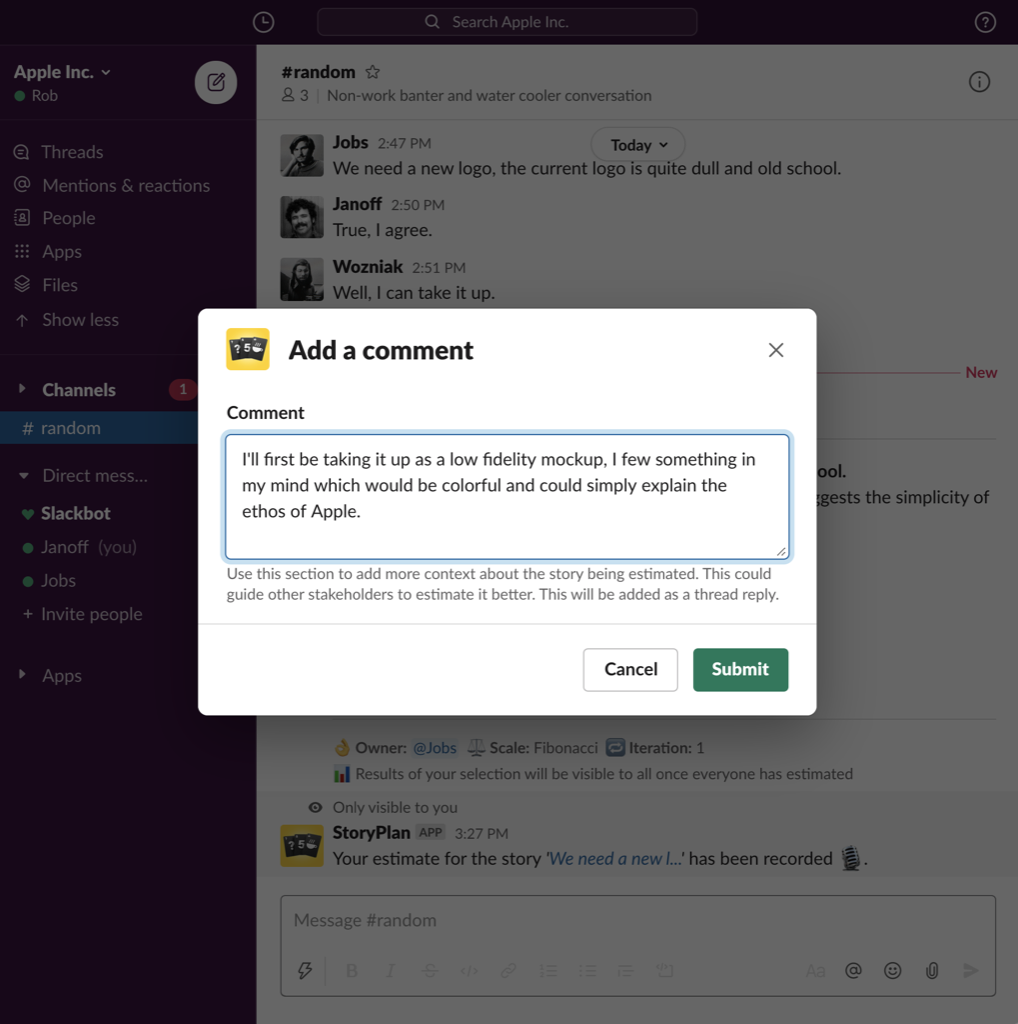Toggle bold formatting in the composer

tap(351, 970)
